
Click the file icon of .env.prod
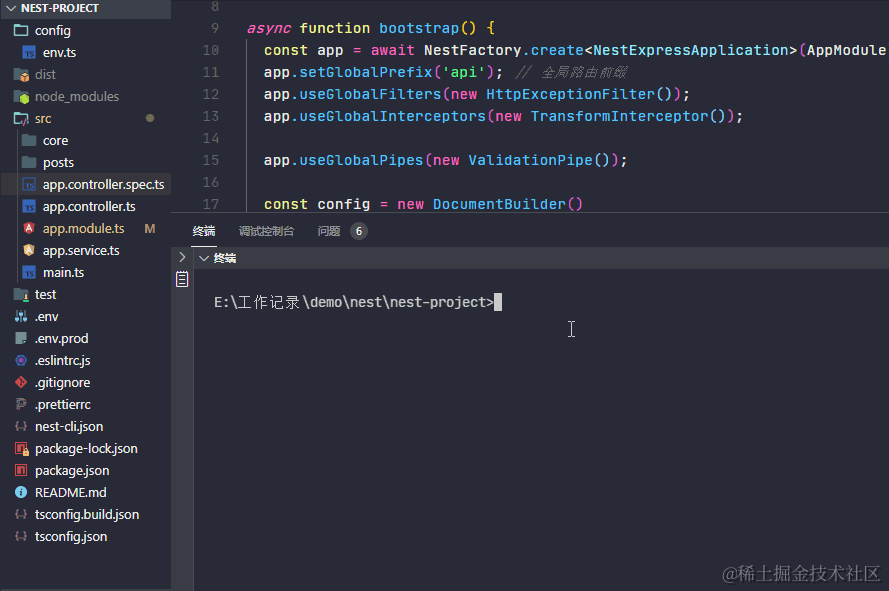click(21, 339)
